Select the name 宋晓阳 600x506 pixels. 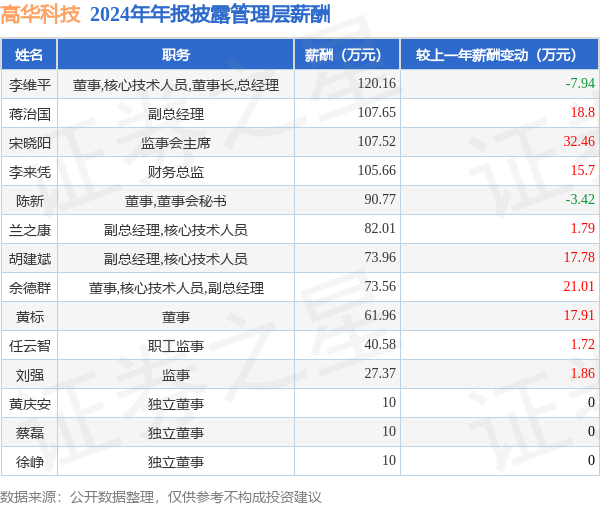[30, 143]
